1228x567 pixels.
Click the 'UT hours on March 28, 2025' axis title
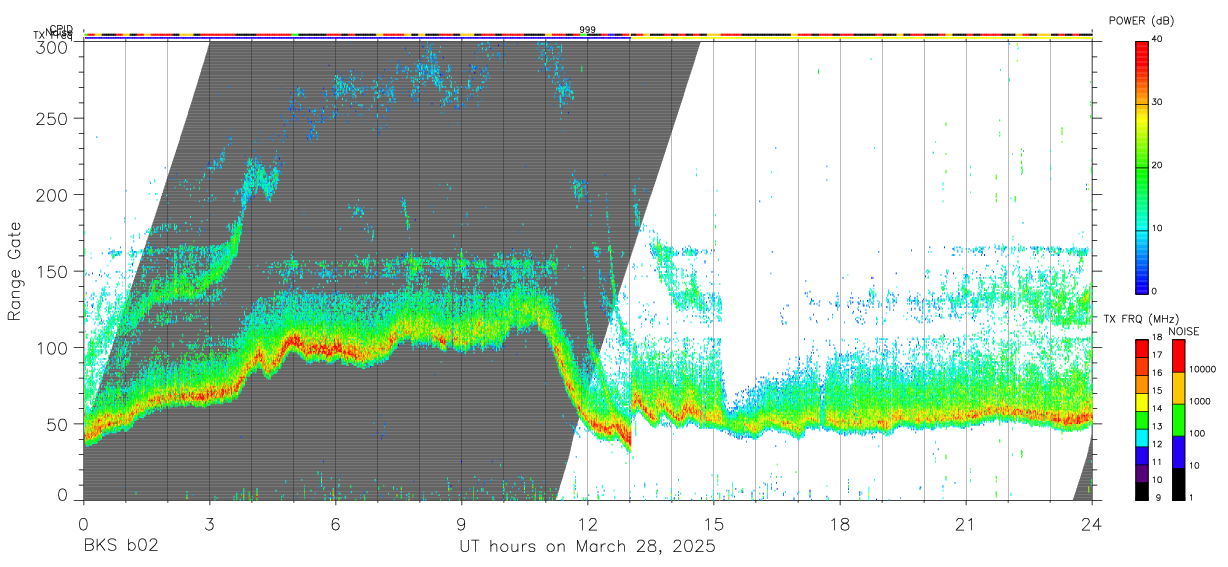pos(587,547)
